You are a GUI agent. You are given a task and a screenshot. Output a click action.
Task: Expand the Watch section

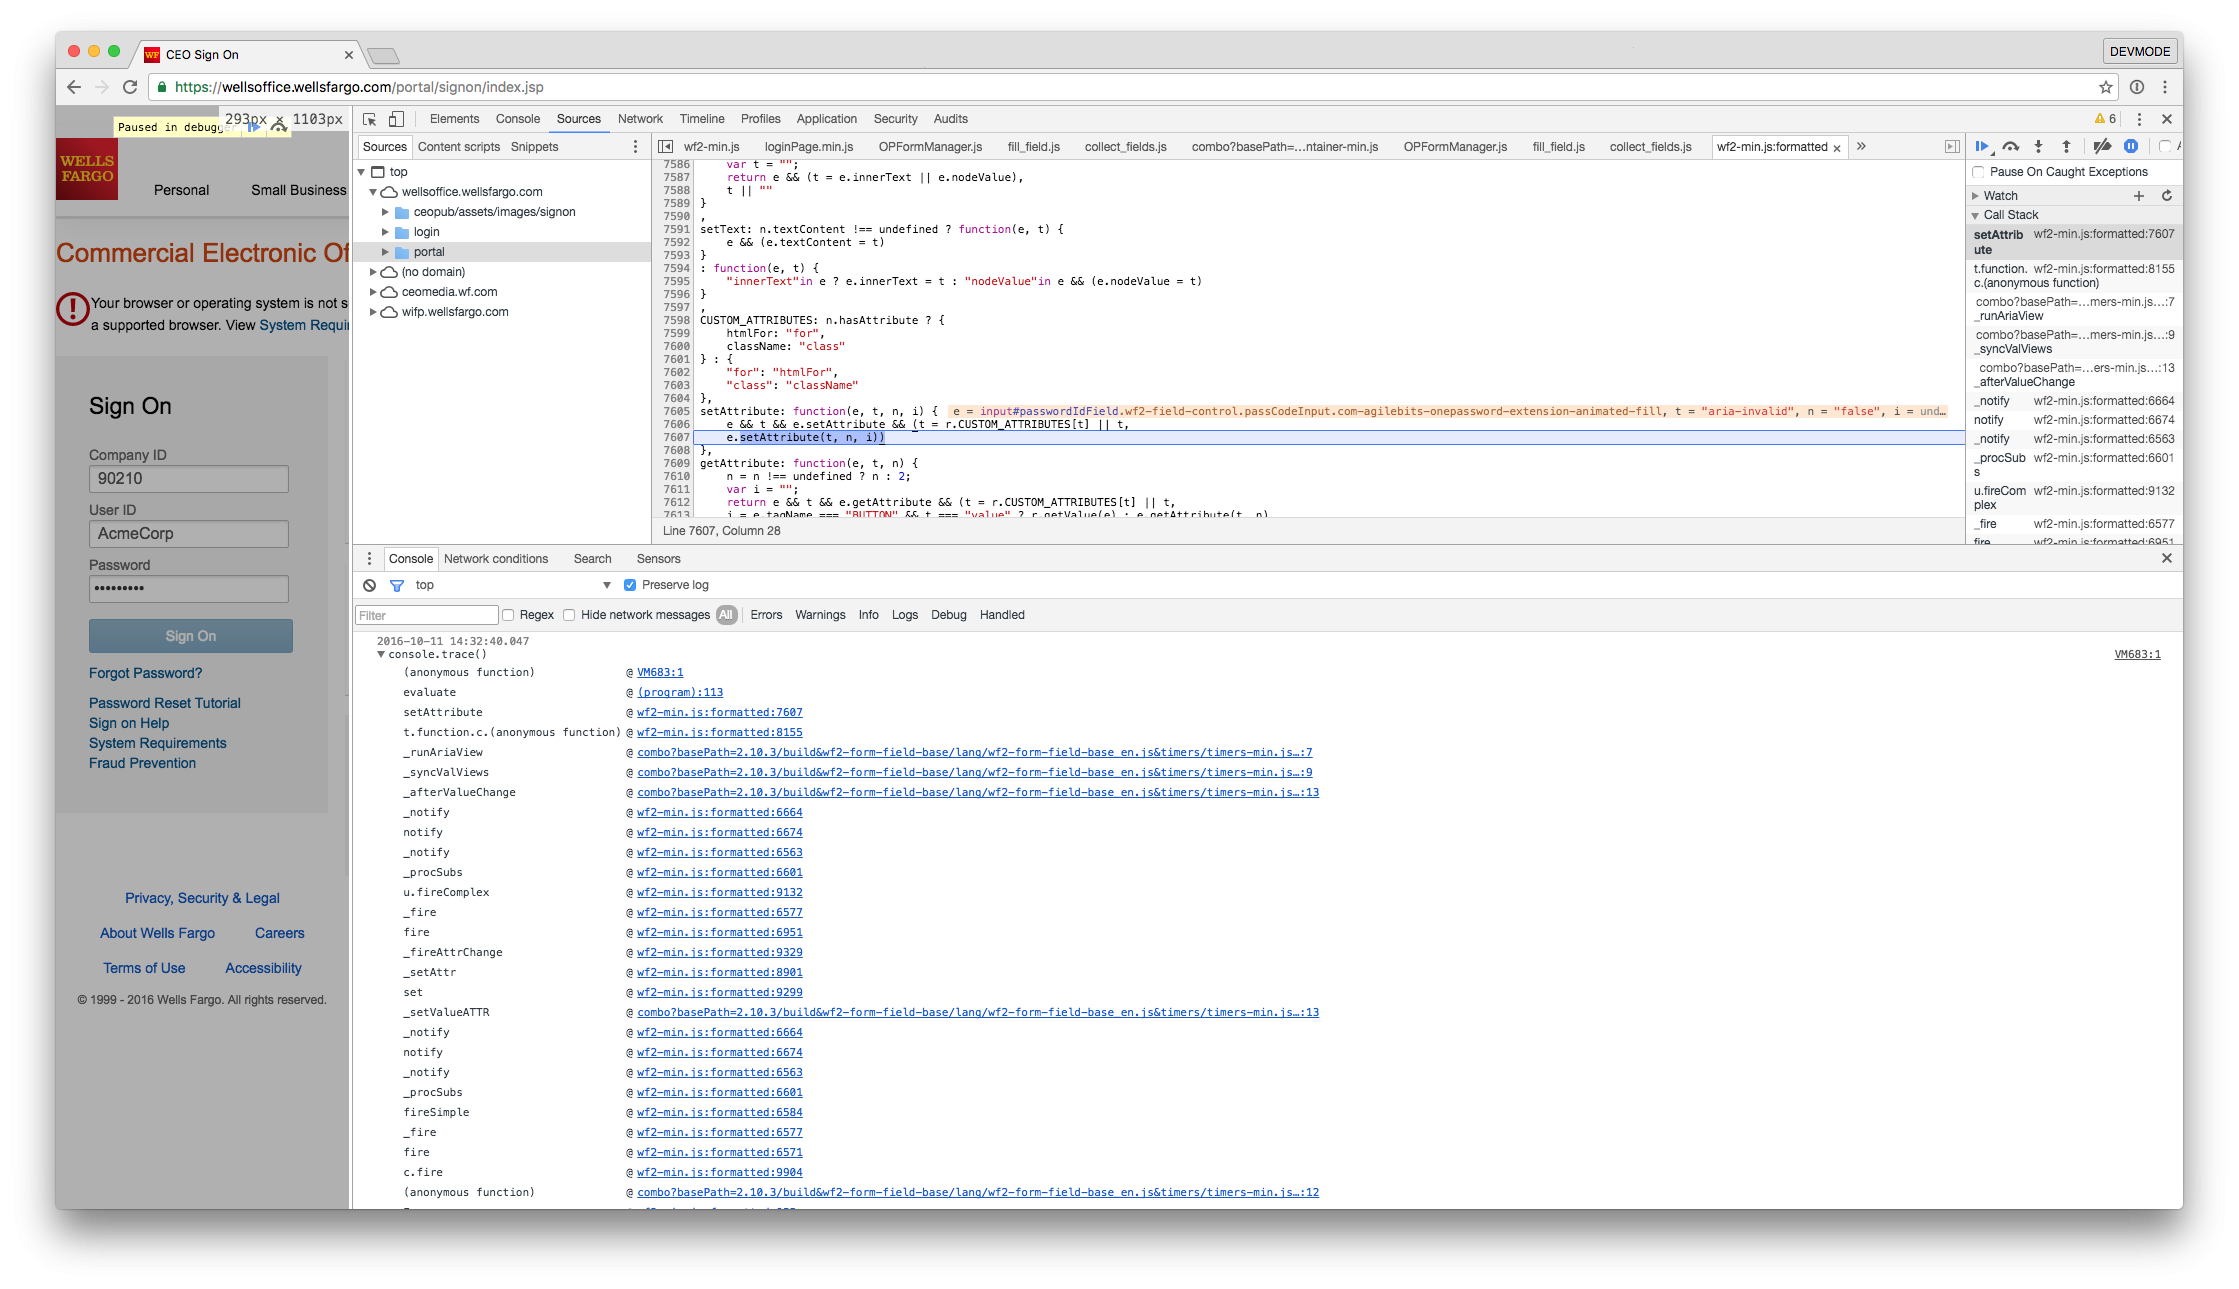(1975, 196)
